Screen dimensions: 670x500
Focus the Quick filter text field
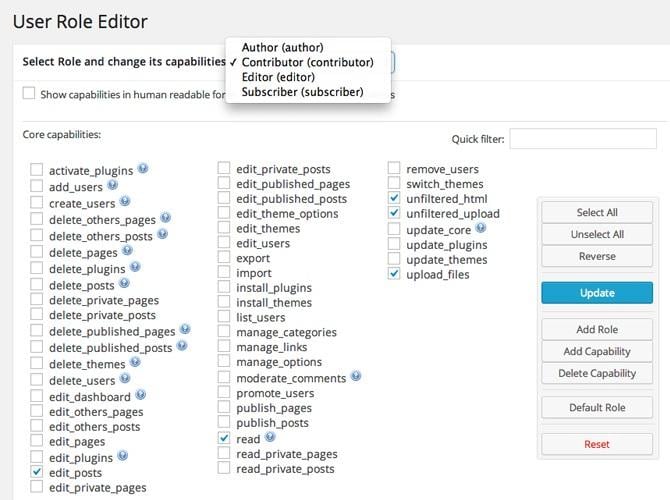568,139
